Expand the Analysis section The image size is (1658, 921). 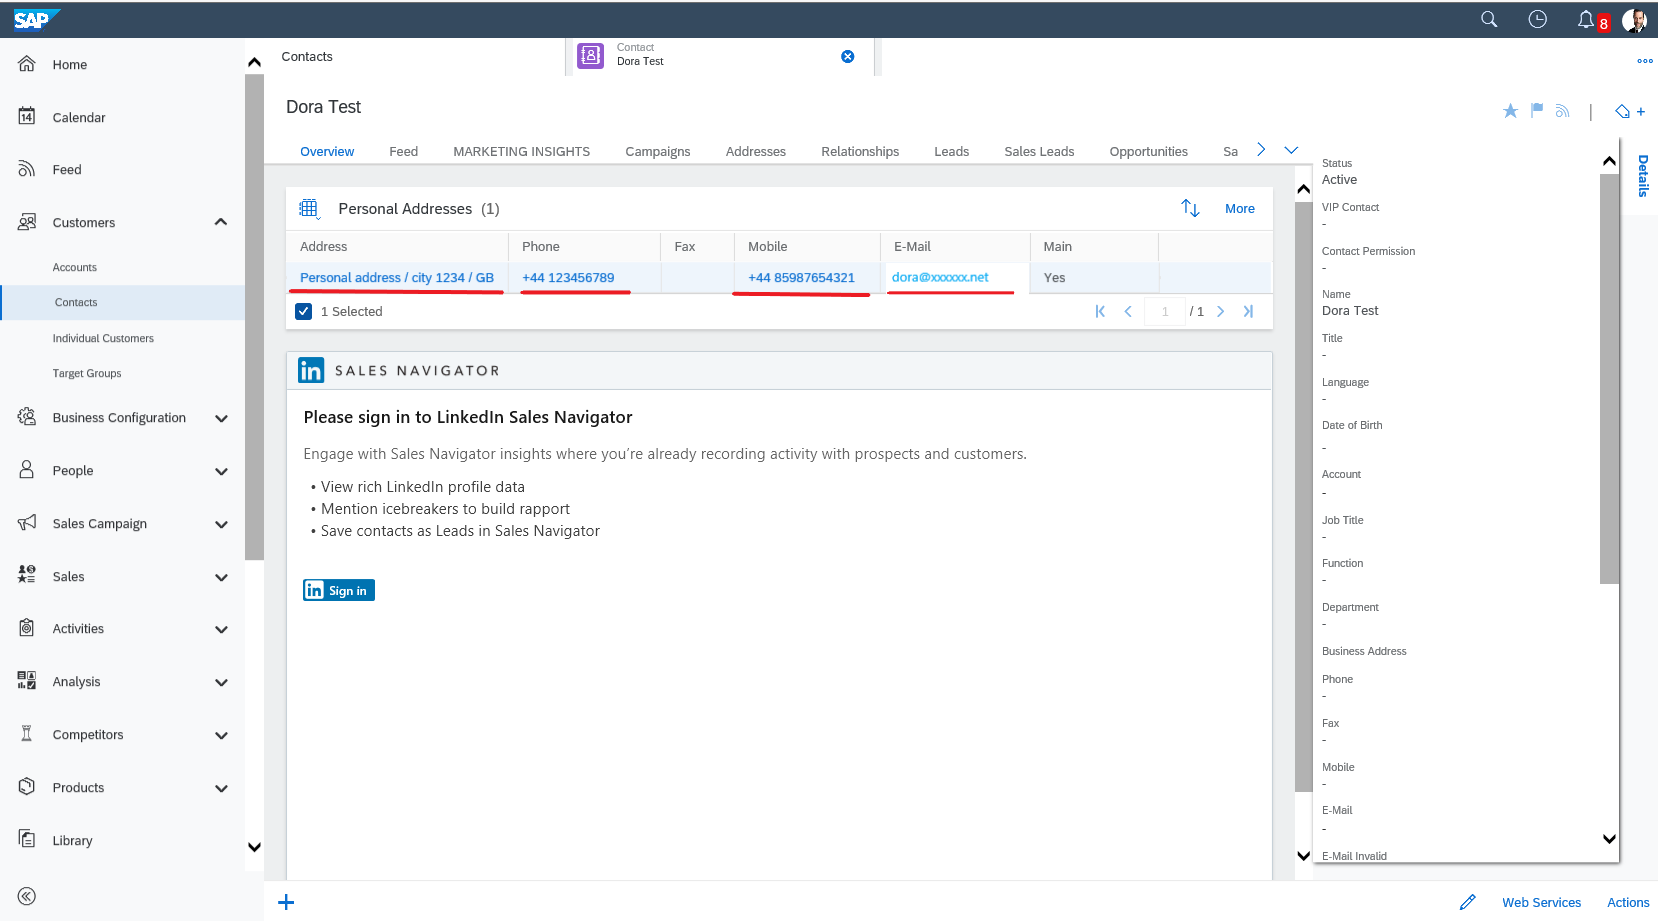coord(221,682)
